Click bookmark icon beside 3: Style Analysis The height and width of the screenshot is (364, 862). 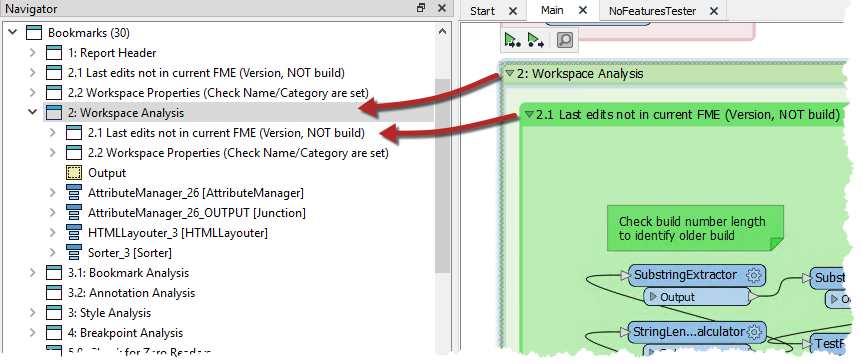[x=54, y=313]
